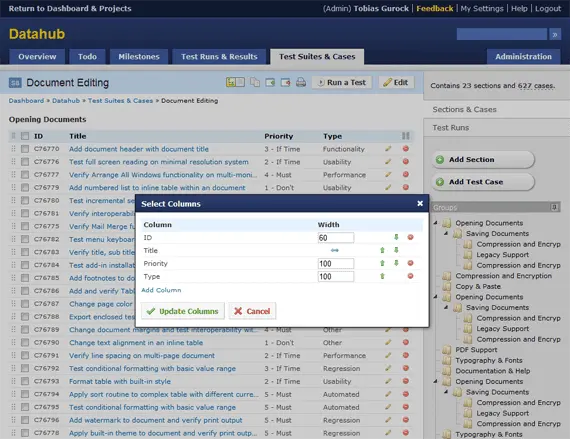Viewport: 570px width, 439px height.
Task: Click the export cases icon with red arrow
Action: 285,82
